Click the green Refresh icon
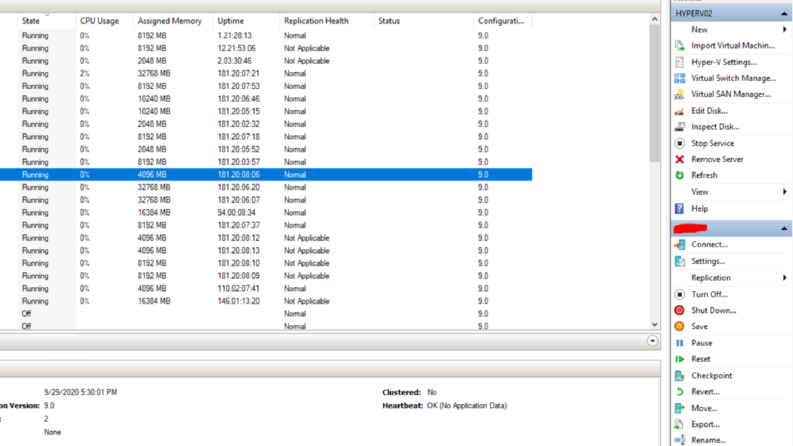793x446 pixels. click(x=680, y=175)
